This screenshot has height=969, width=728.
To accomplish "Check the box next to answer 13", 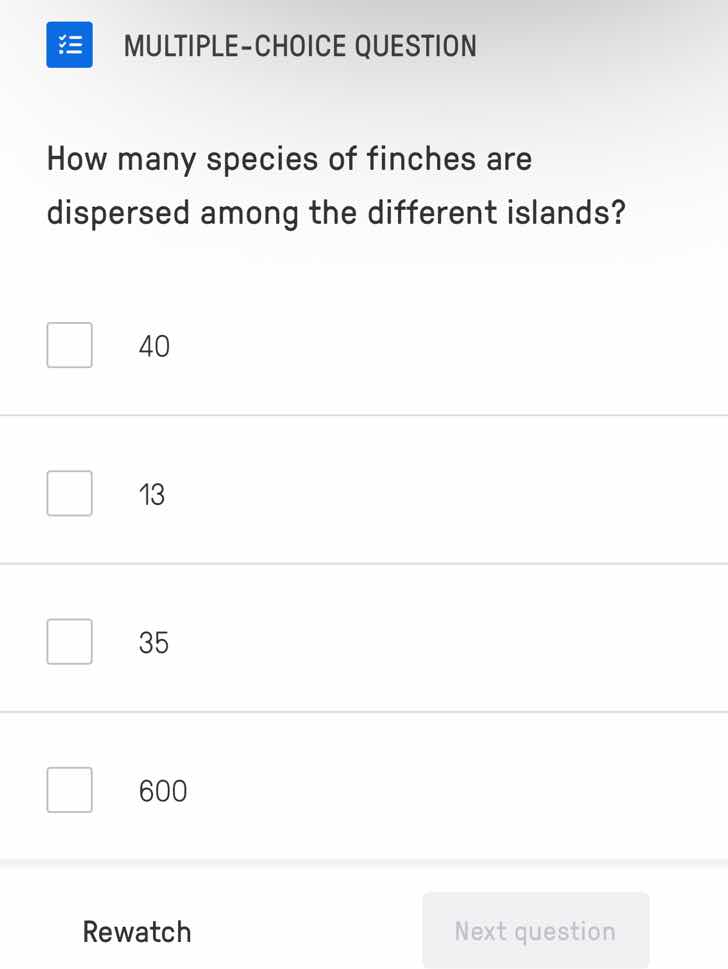I will (69, 493).
